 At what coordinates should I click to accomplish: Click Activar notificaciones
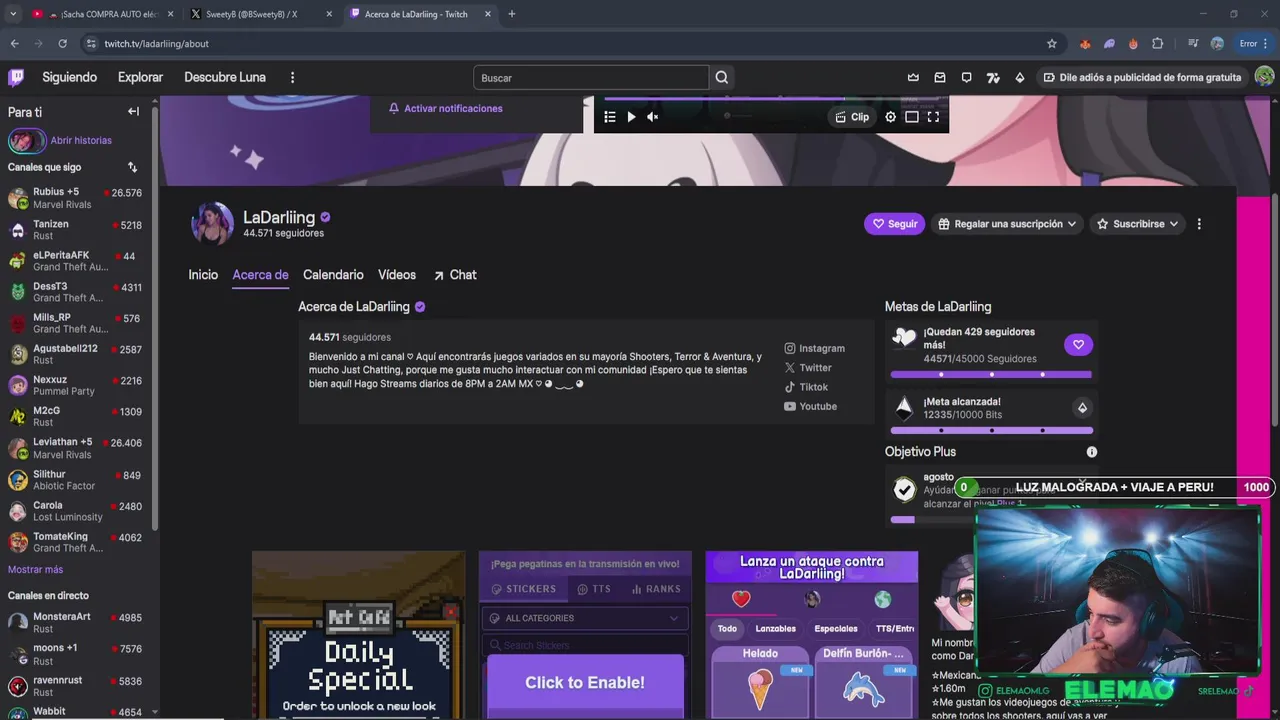point(445,108)
